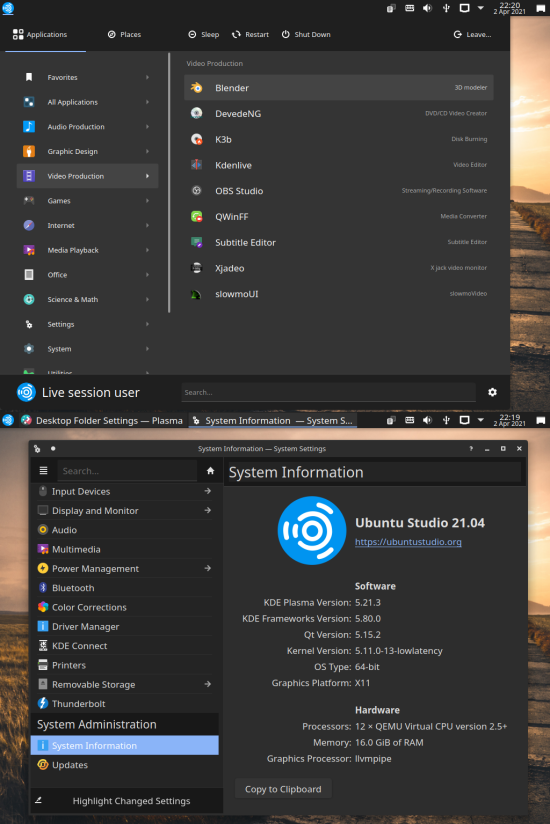Expand Graphic Design category

(87, 151)
